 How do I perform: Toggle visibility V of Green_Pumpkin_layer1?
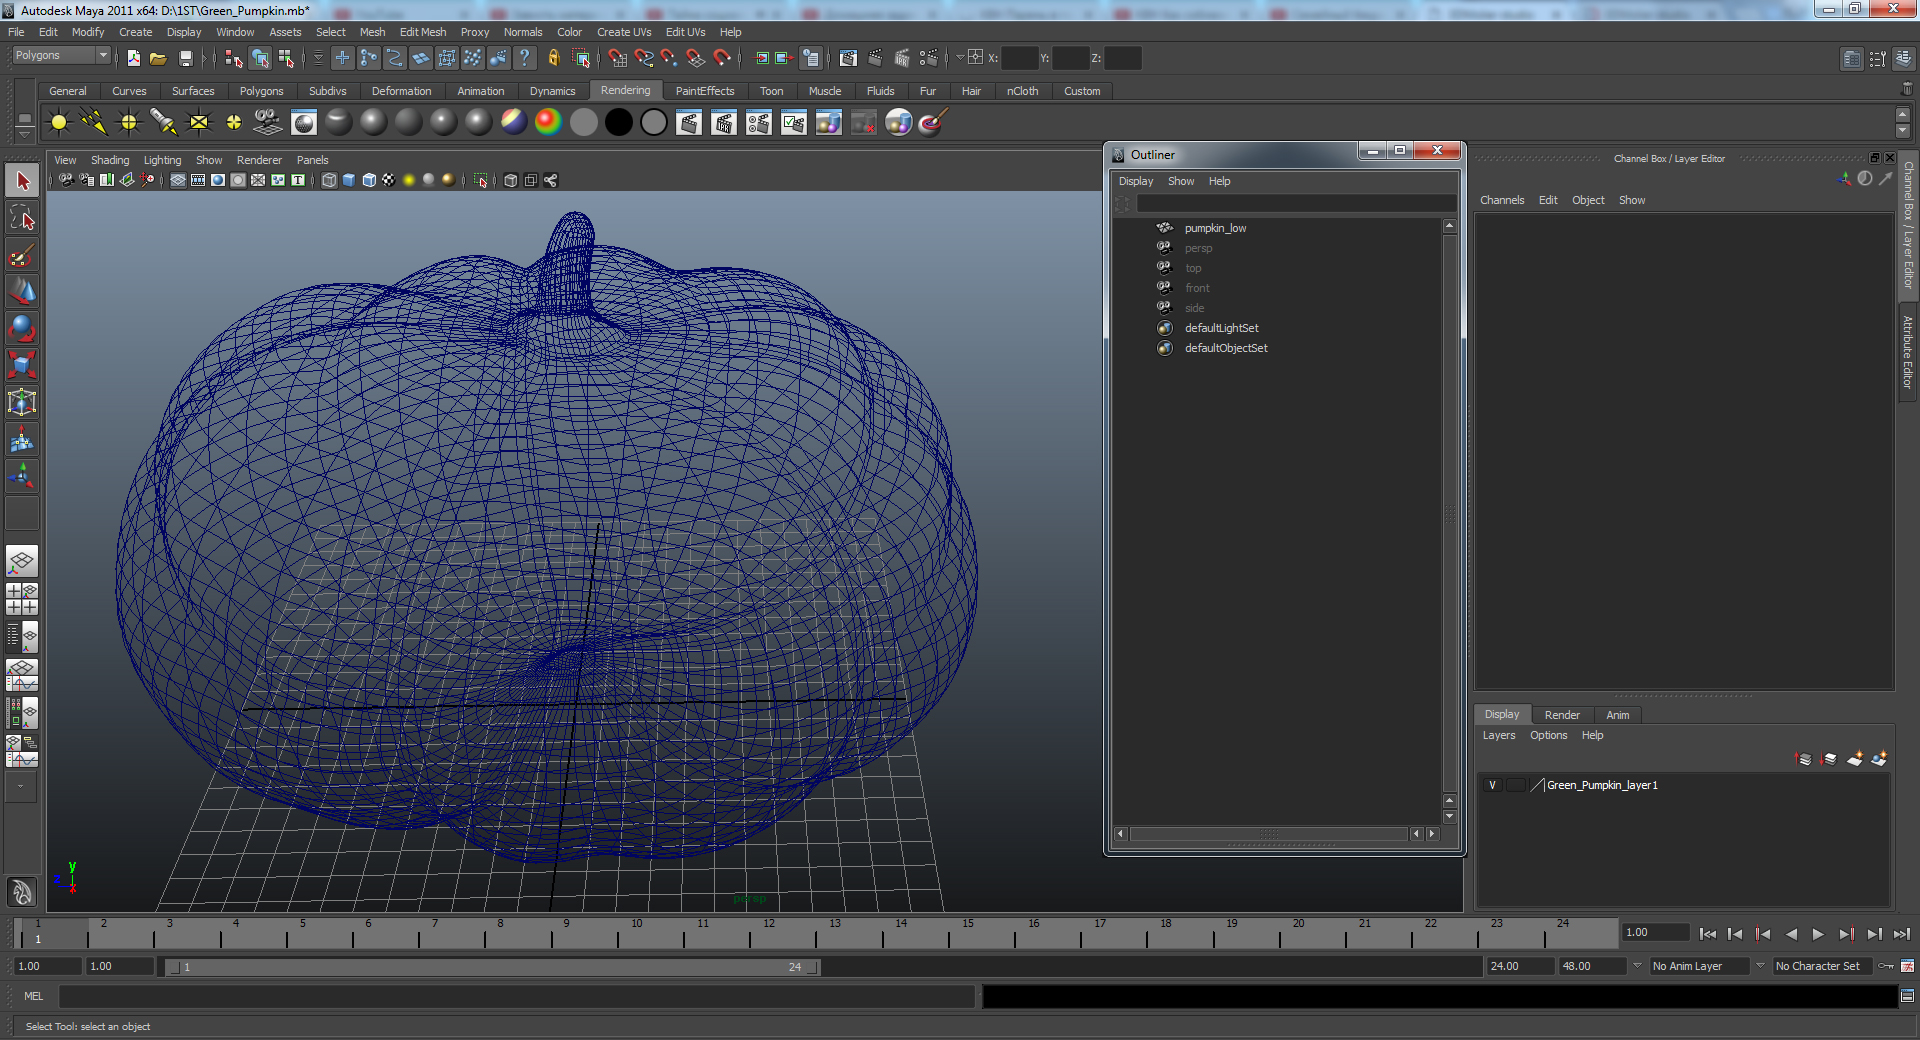pyautogui.click(x=1492, y=785)
